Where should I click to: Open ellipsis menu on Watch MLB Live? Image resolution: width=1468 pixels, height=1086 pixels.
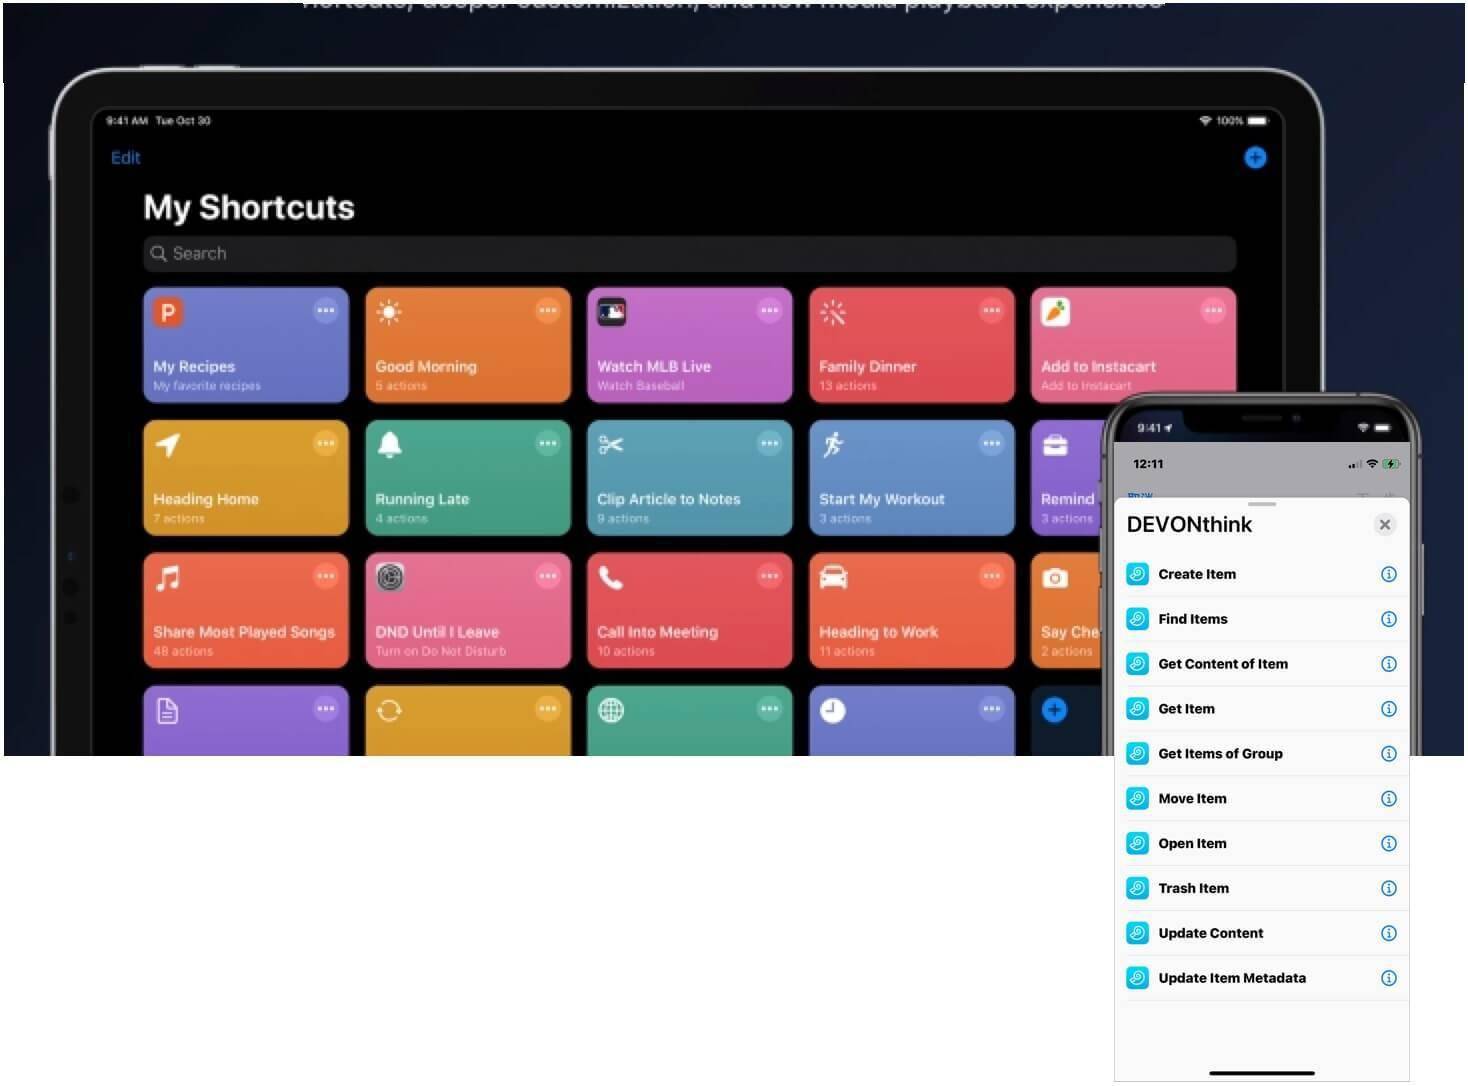point(769,311)
